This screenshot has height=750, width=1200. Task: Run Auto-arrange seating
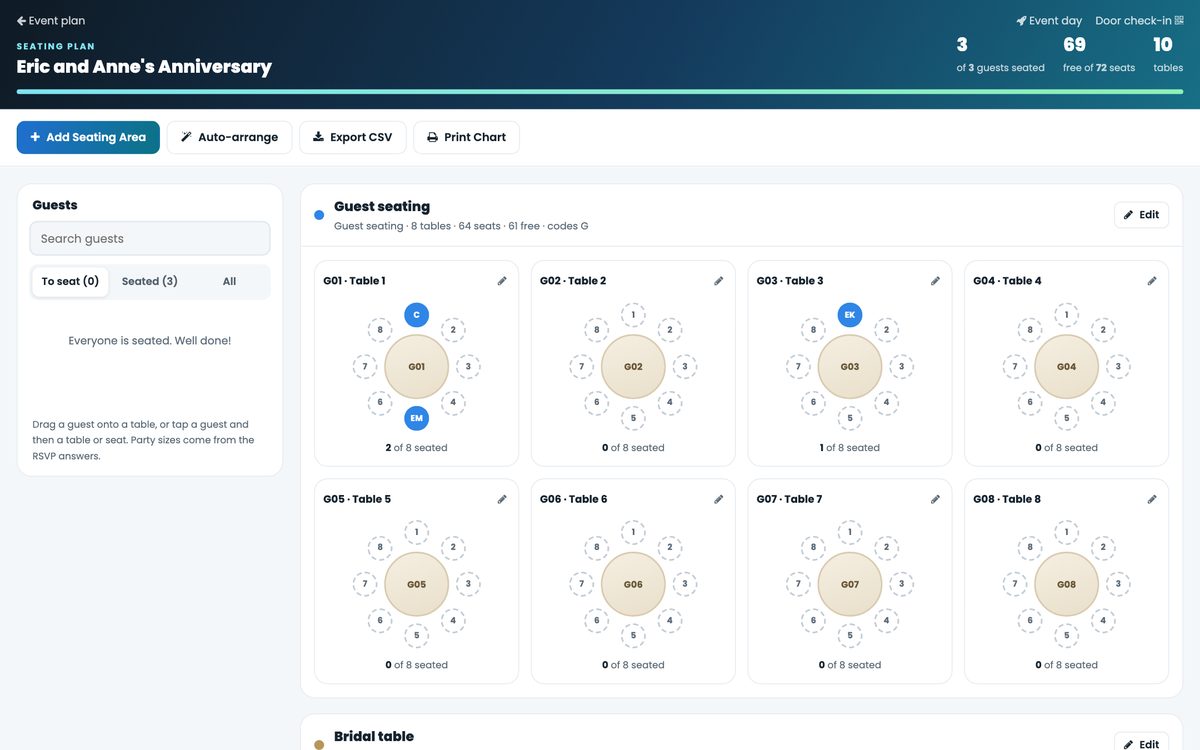(x=229, y=137)
